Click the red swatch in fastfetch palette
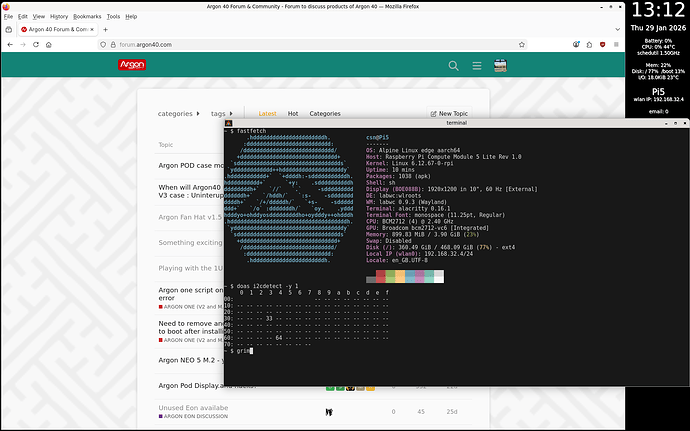 coord(381,276)
